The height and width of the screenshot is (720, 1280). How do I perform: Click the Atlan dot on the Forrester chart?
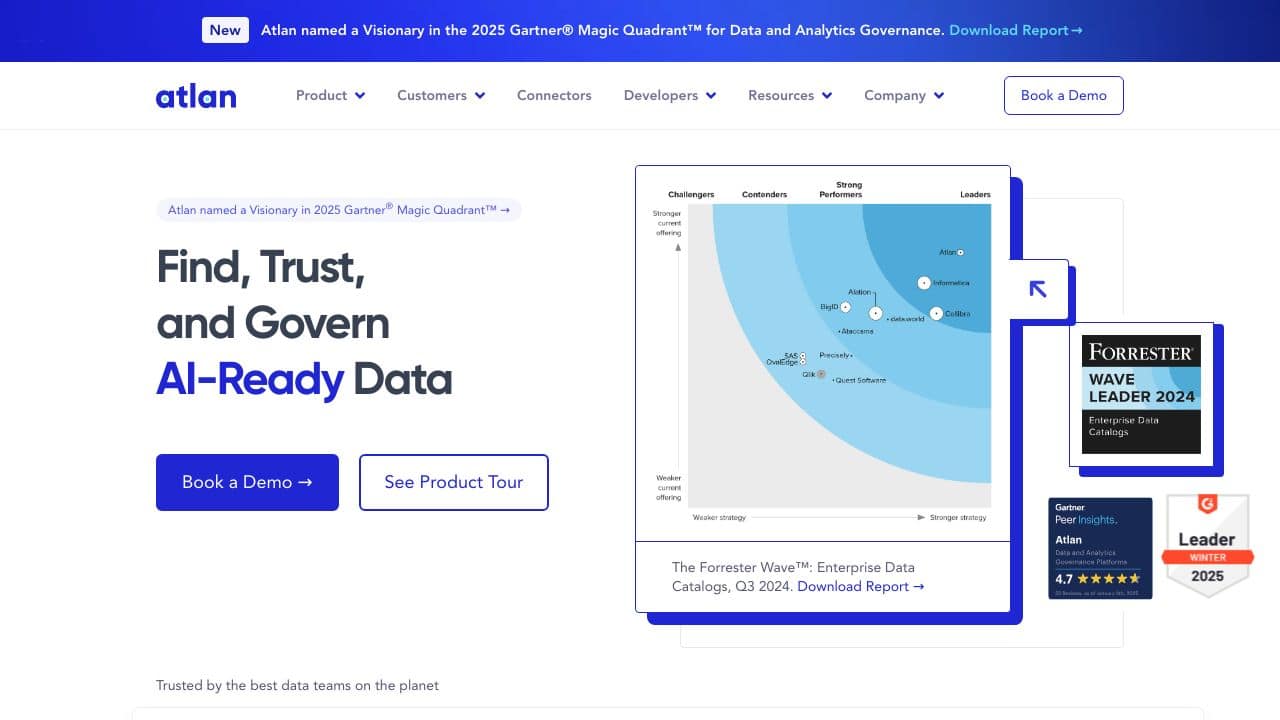coord(960,252)
